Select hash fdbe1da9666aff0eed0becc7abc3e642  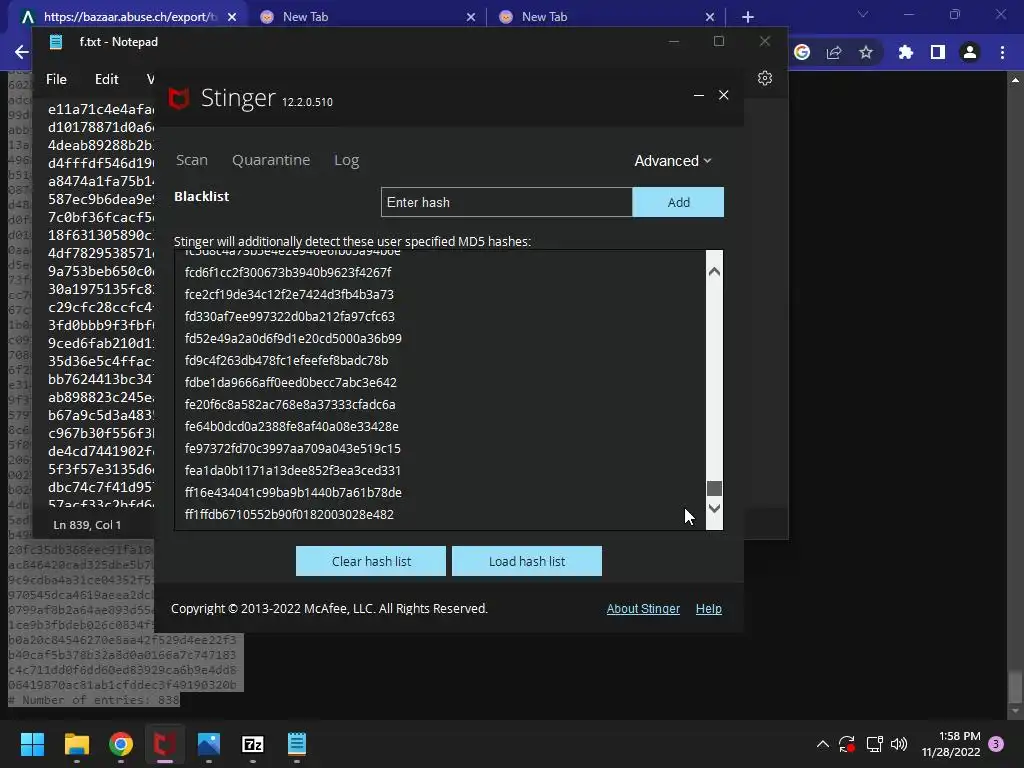pyautogui.click(x=291, y=383)
